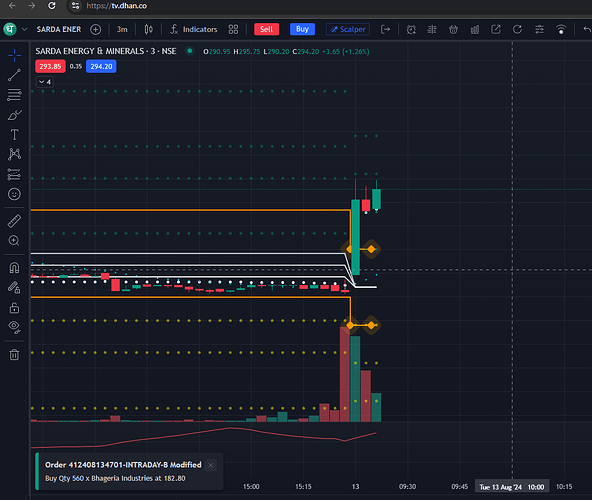Open the Dhan logo account dropdown

tap(15, 29)
